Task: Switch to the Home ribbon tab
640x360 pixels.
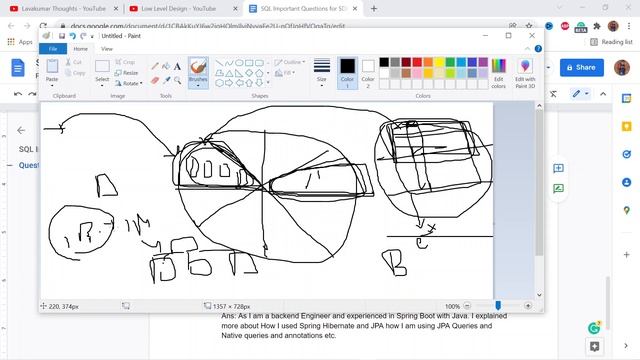Action: (x=80, y=49)
